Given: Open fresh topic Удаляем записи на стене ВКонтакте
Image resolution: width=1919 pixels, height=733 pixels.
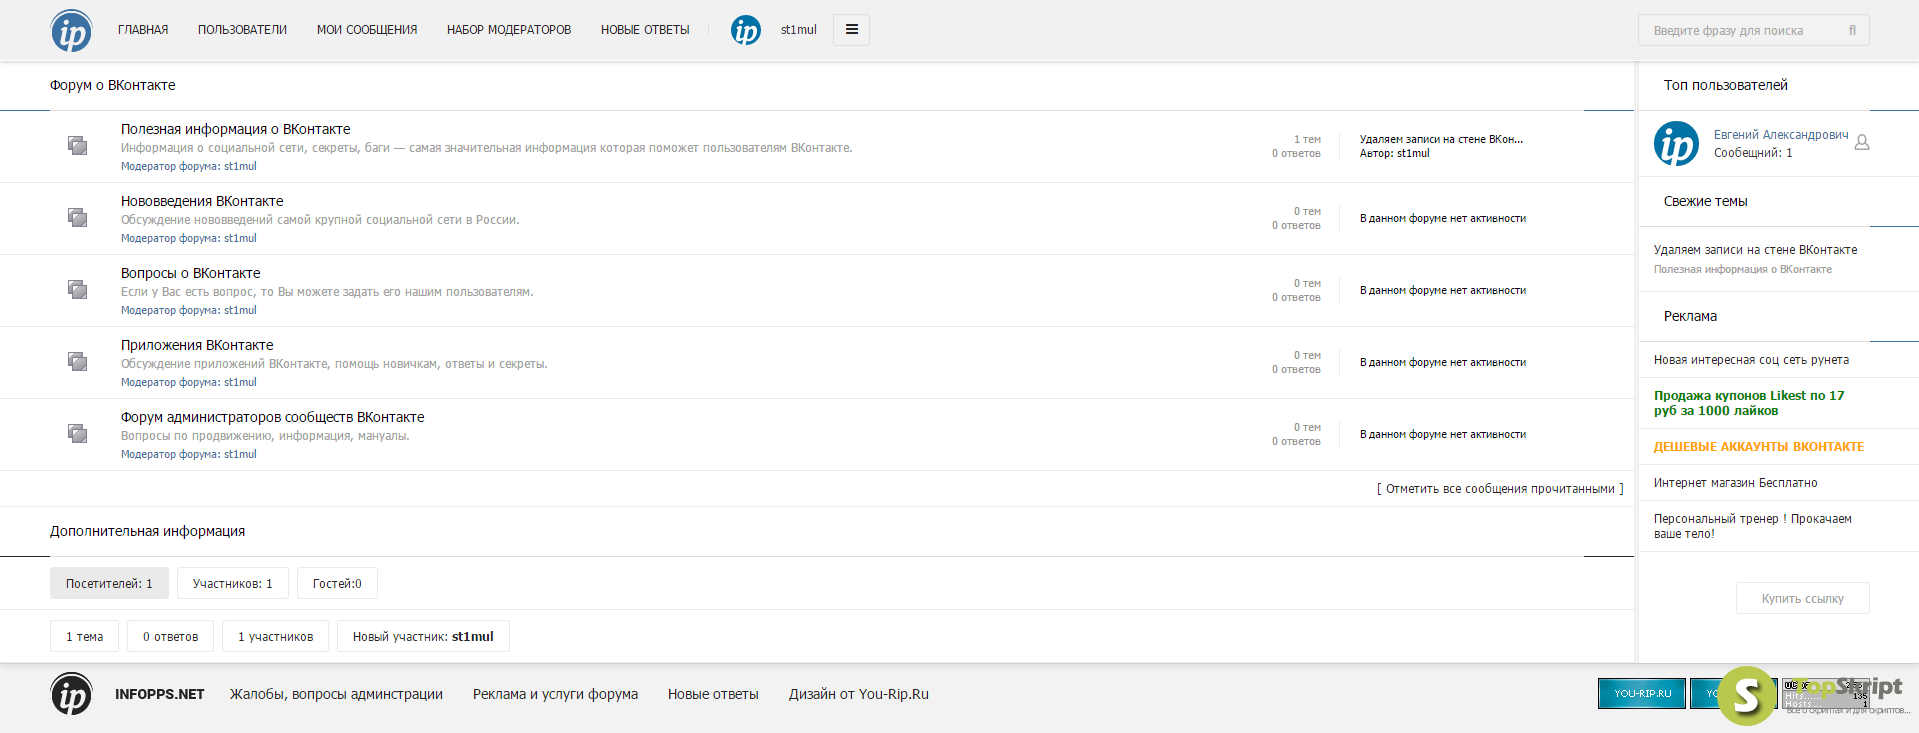Looking at the screenshot, I should [1755, 250].
